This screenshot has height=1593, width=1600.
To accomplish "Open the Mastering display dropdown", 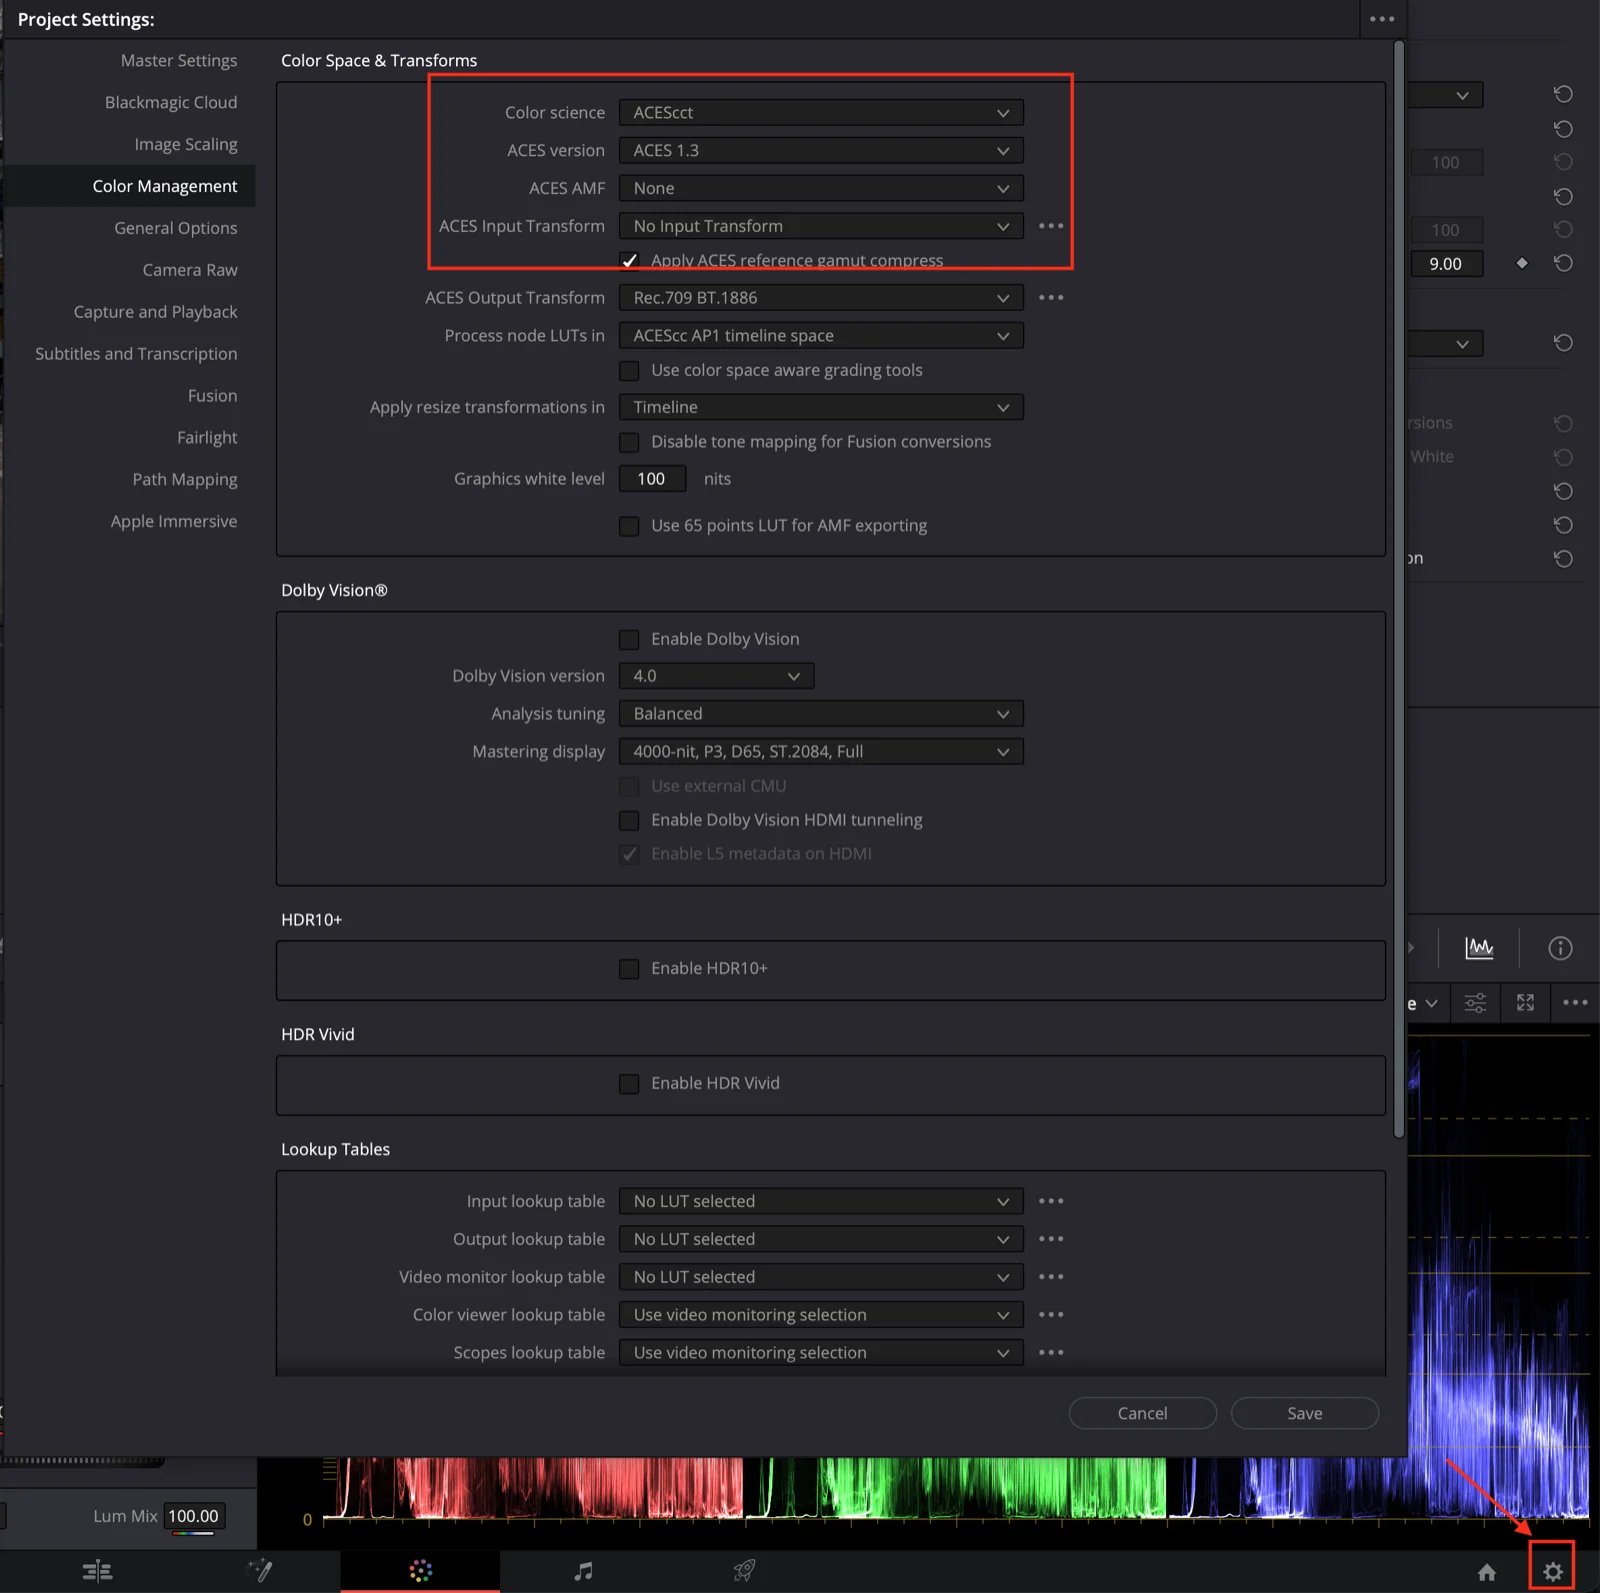I will [821, 752].
